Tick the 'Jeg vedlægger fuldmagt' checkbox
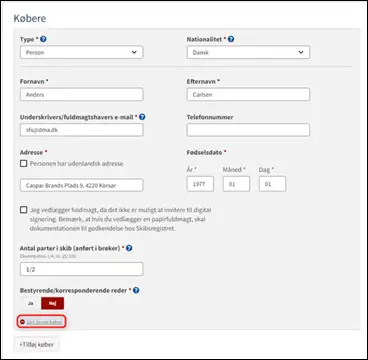This screenshot has height=360, width=368. (23, 210)
